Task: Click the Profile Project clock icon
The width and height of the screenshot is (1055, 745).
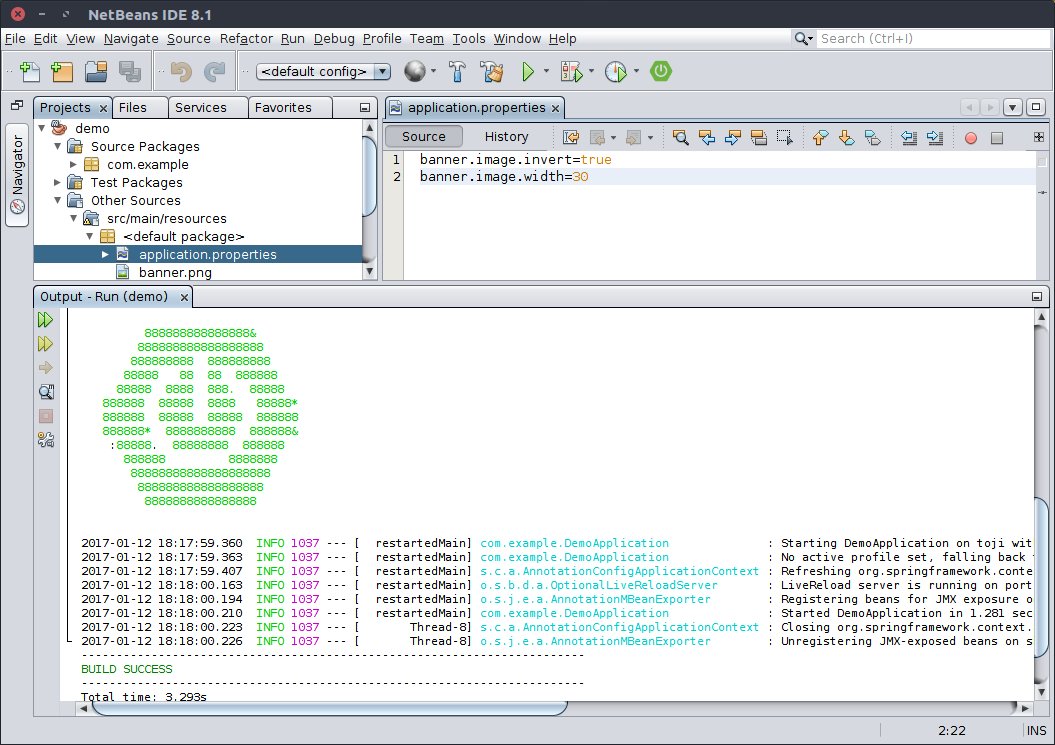Action: click(616, 71)
